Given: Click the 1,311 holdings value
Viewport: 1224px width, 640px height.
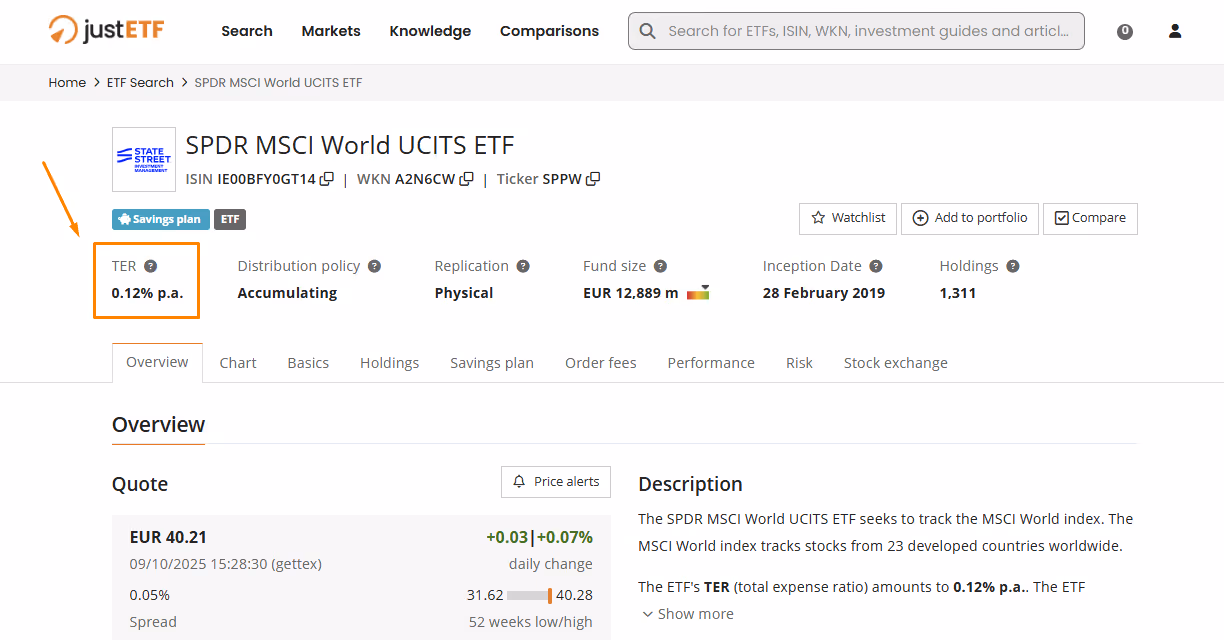Looking at the screenshot, I should point(958,293).
